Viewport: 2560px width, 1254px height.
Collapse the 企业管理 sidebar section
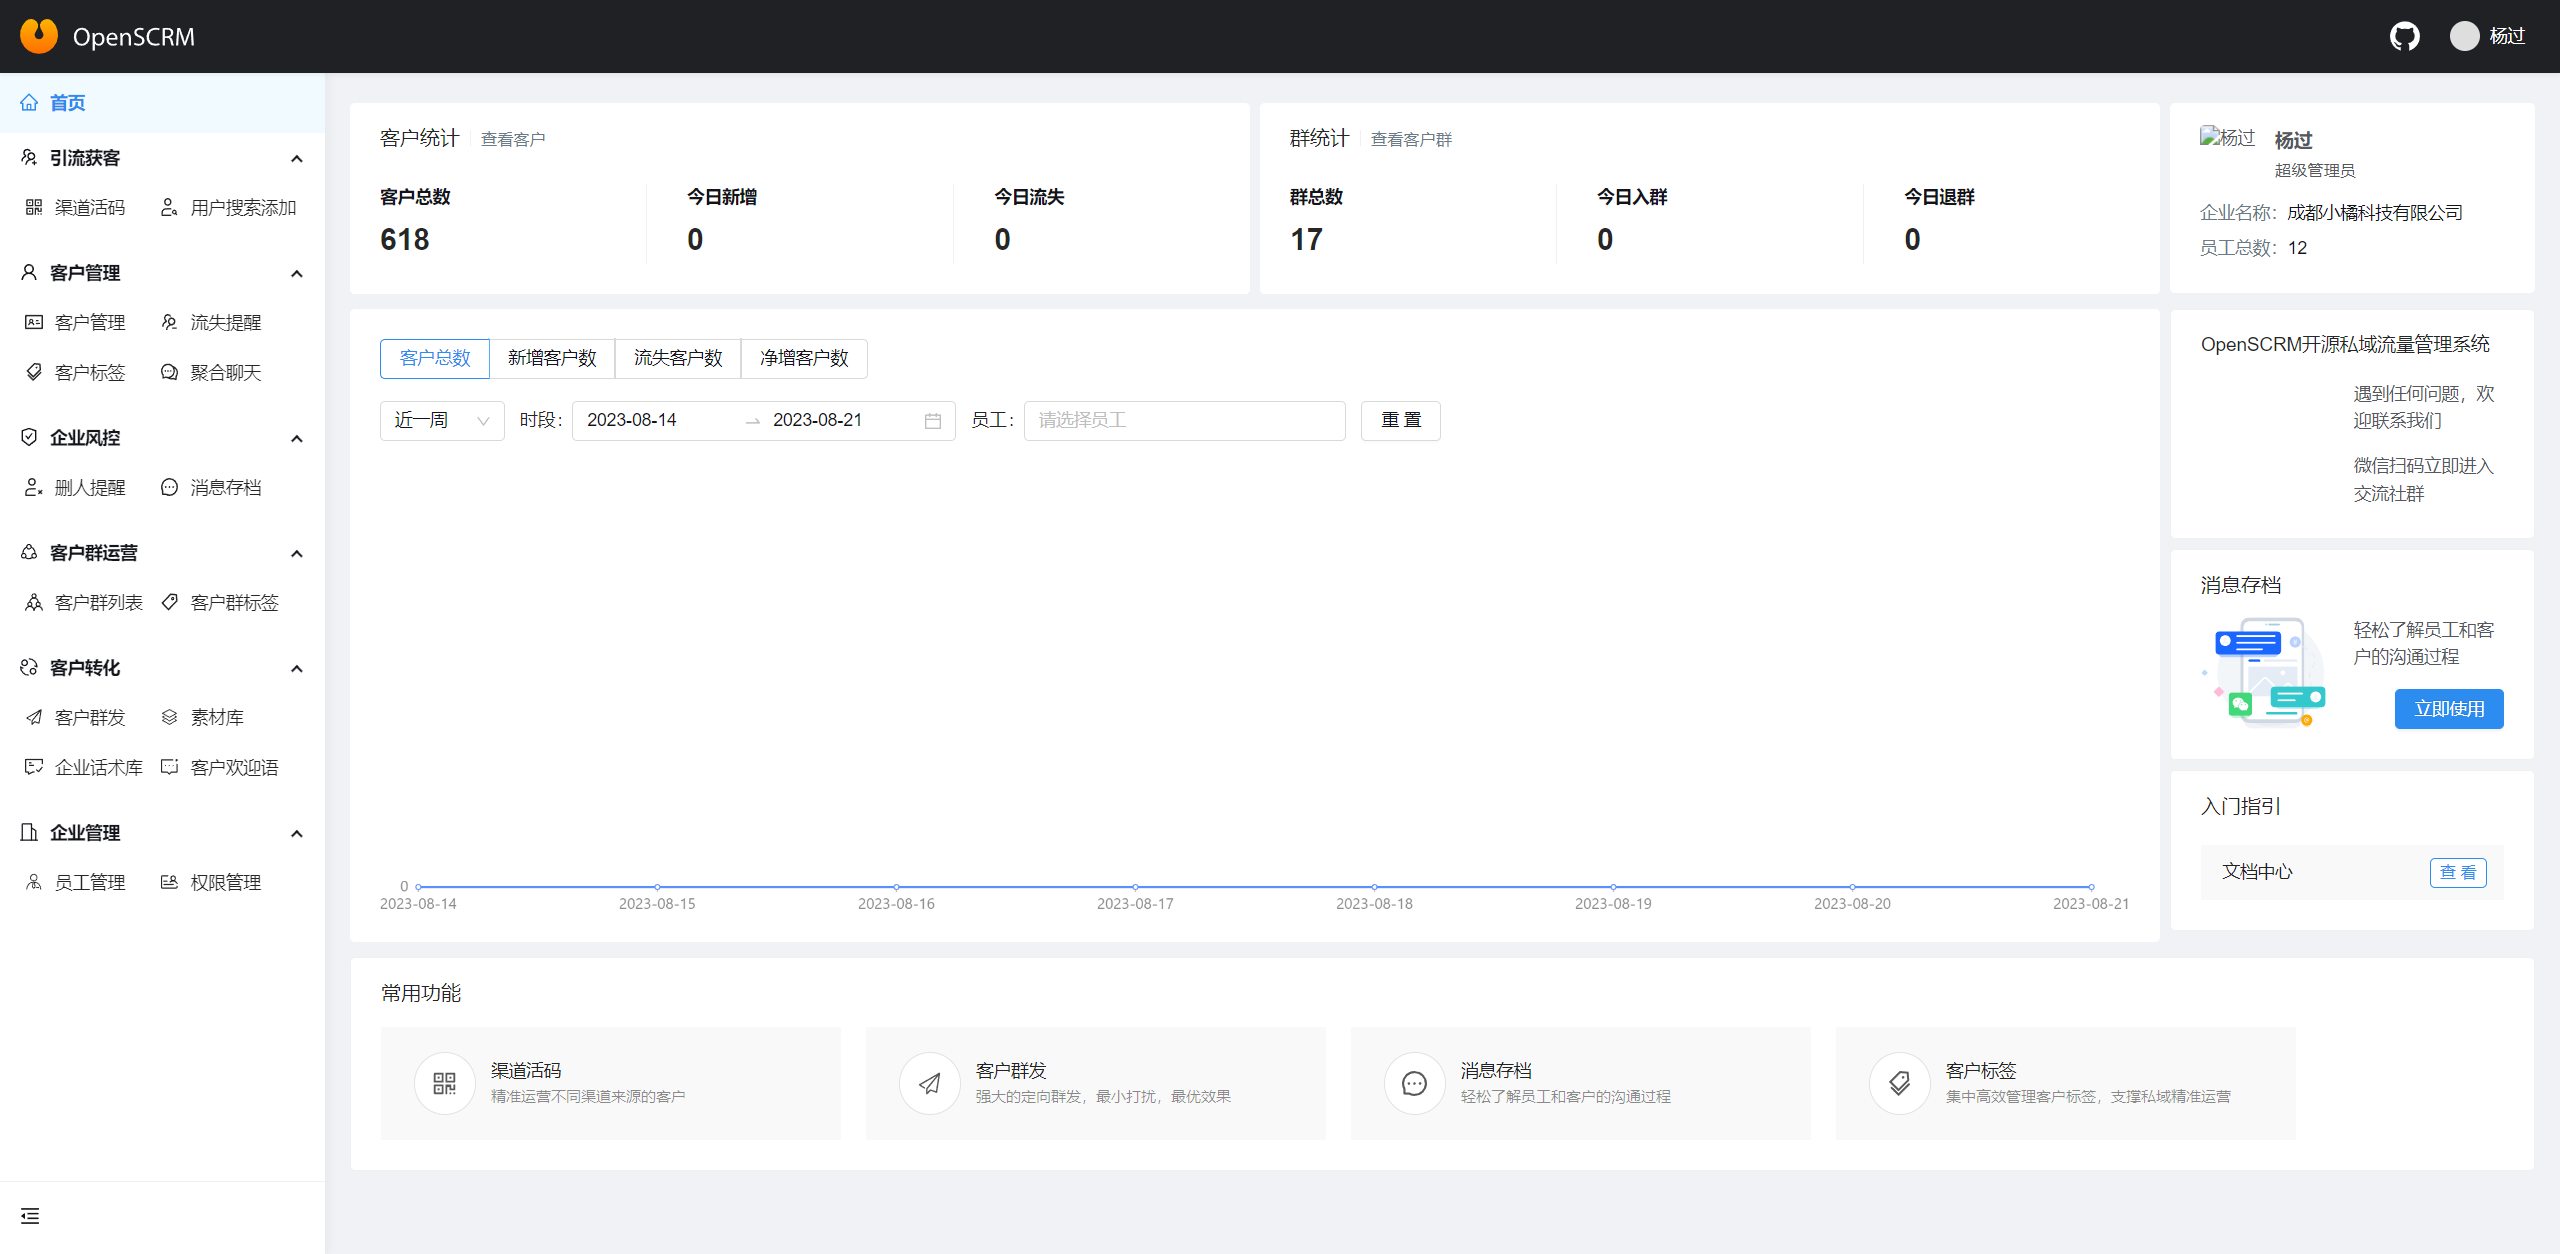(x=296, y=832)
